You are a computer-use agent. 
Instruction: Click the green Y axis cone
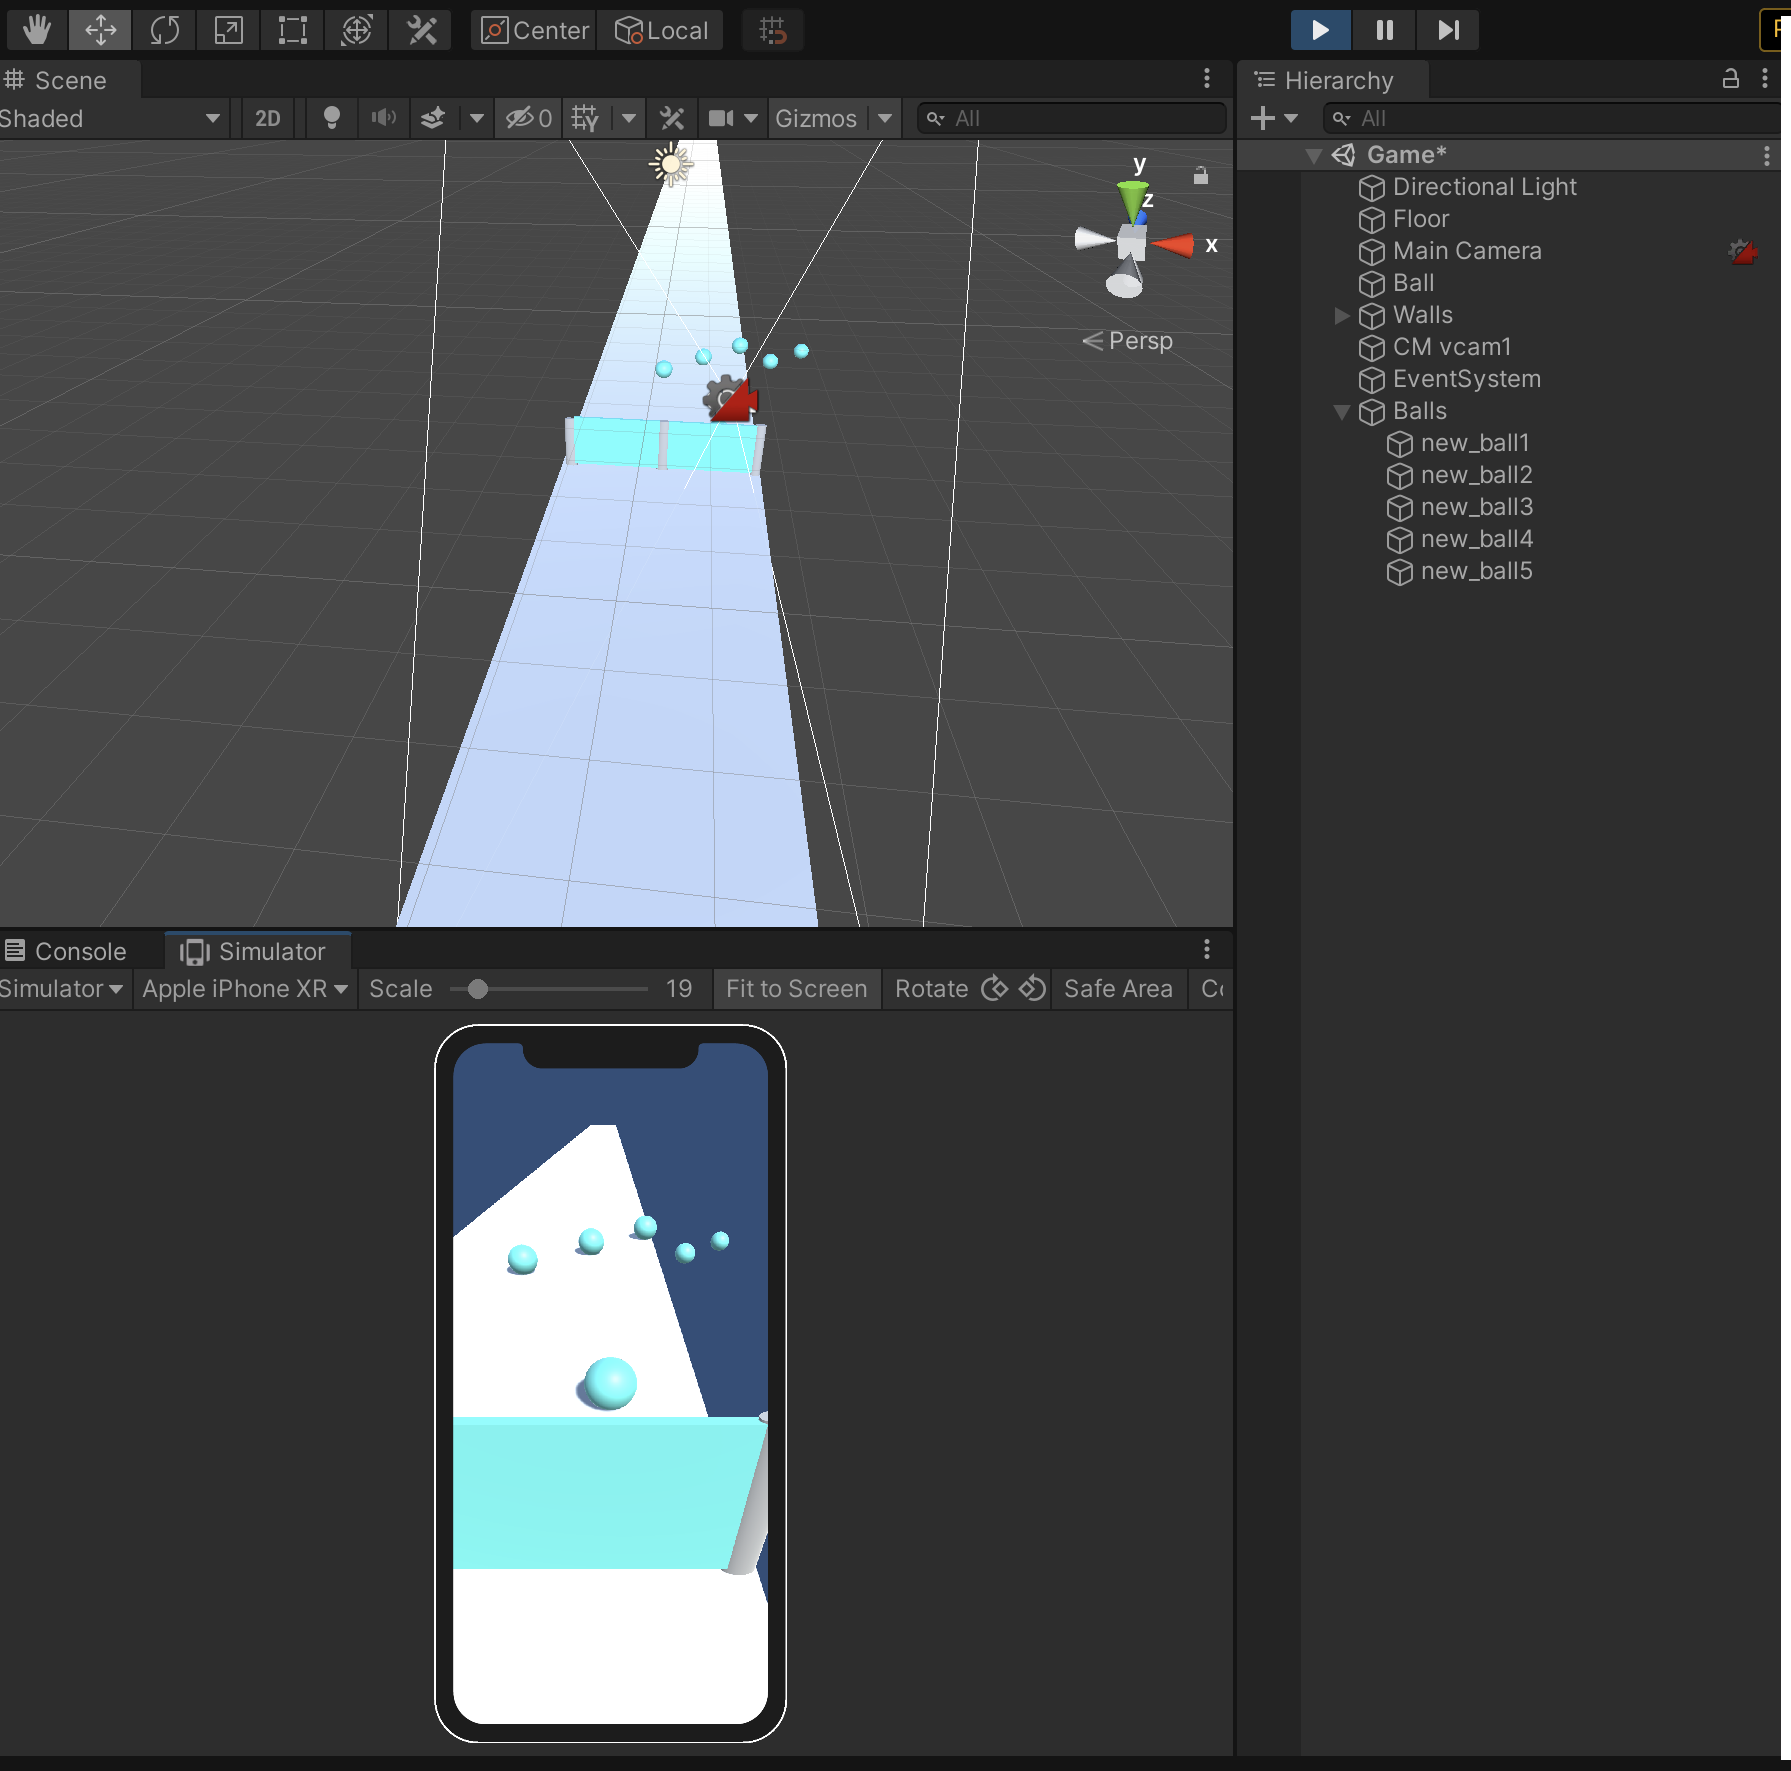point(1132,200)
